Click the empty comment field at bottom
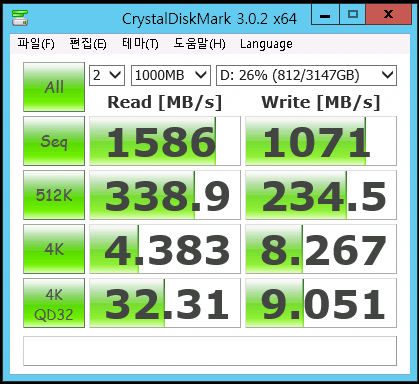419x384 pixels. click(210, 351)
